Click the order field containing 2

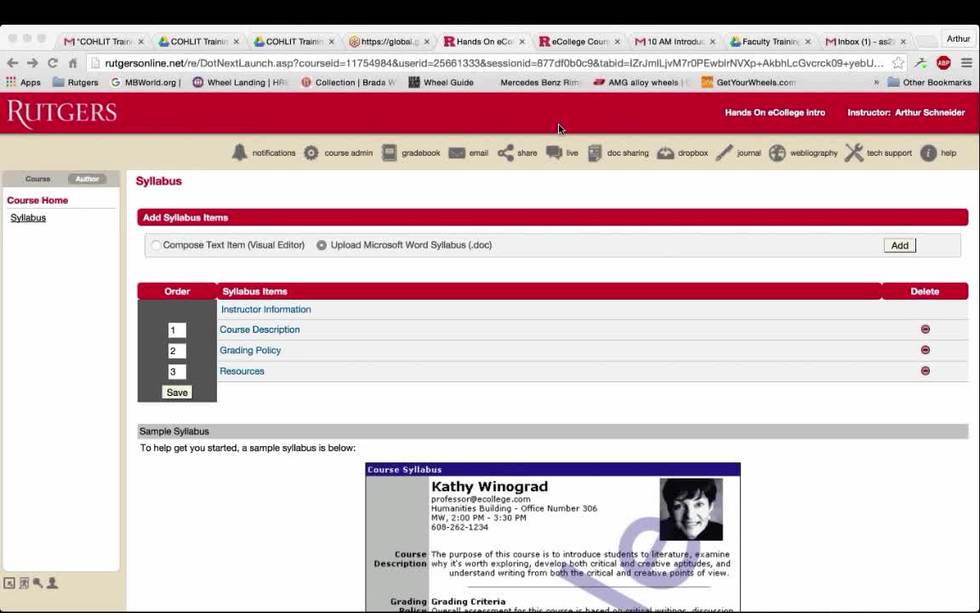[x=177, y=351]
